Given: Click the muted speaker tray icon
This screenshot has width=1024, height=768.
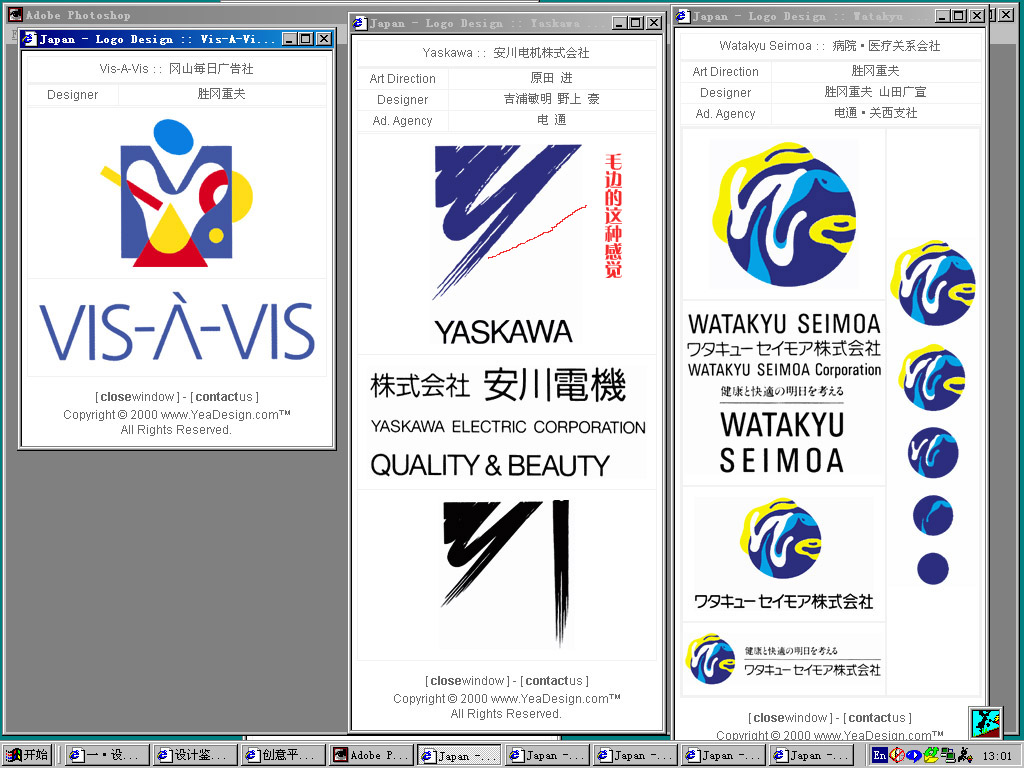Looking at the screenshot, I should point(897,755).
